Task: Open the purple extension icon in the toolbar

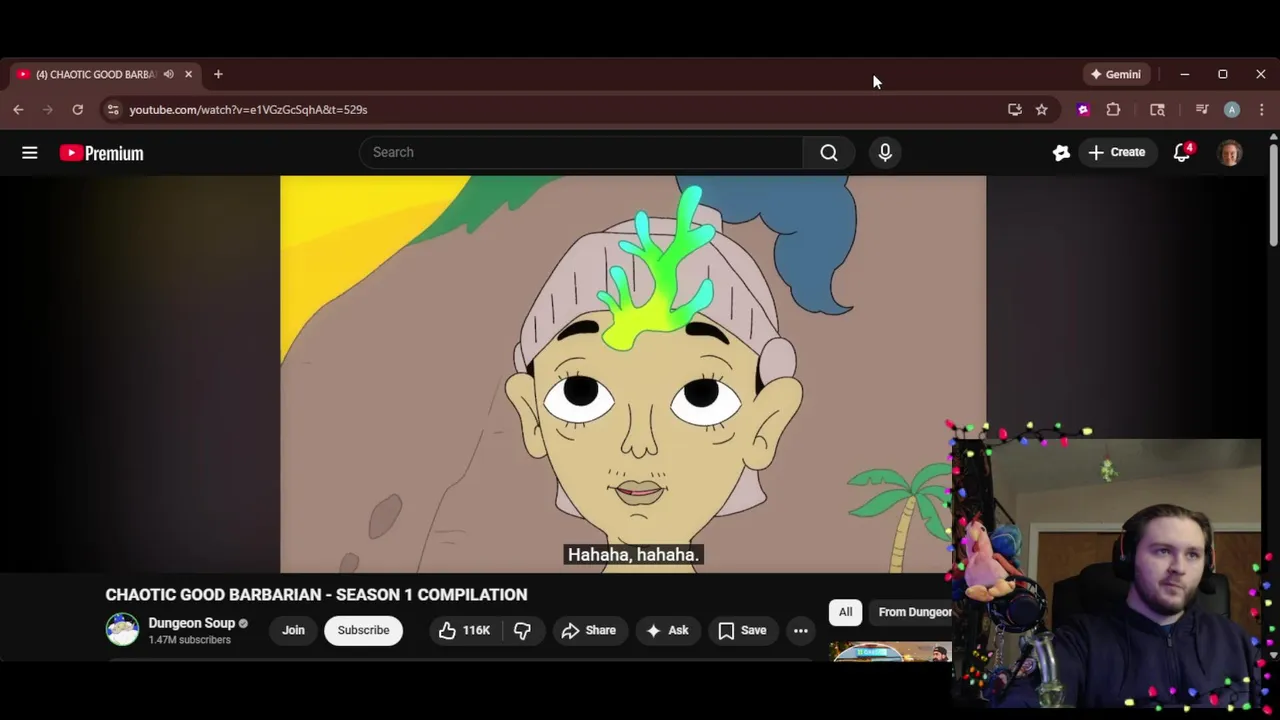Action: click(x=1083, y=110)
